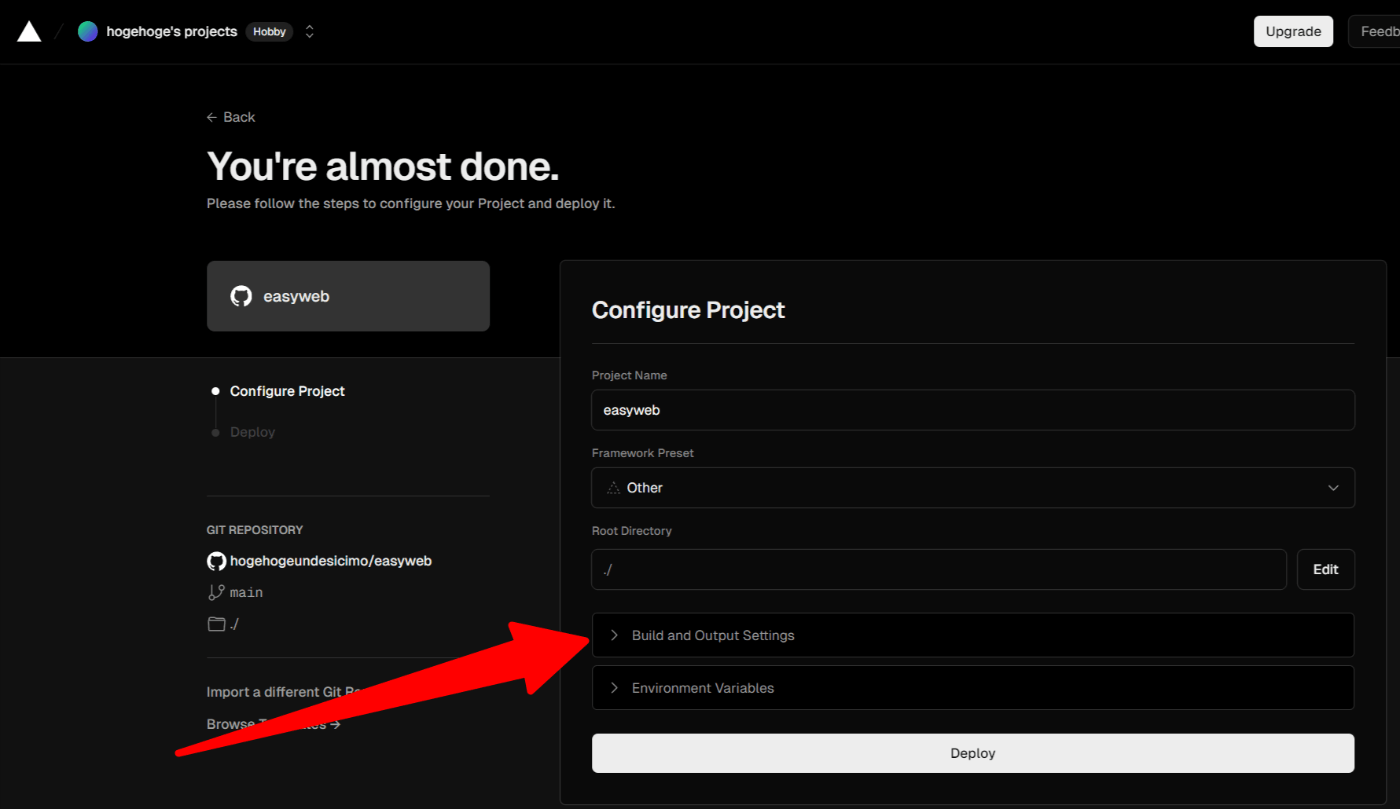The height and width of the screenshot is (809, 1400).
Task: Click the Framework Preset chevron arrow
Action: (1333, 488)
